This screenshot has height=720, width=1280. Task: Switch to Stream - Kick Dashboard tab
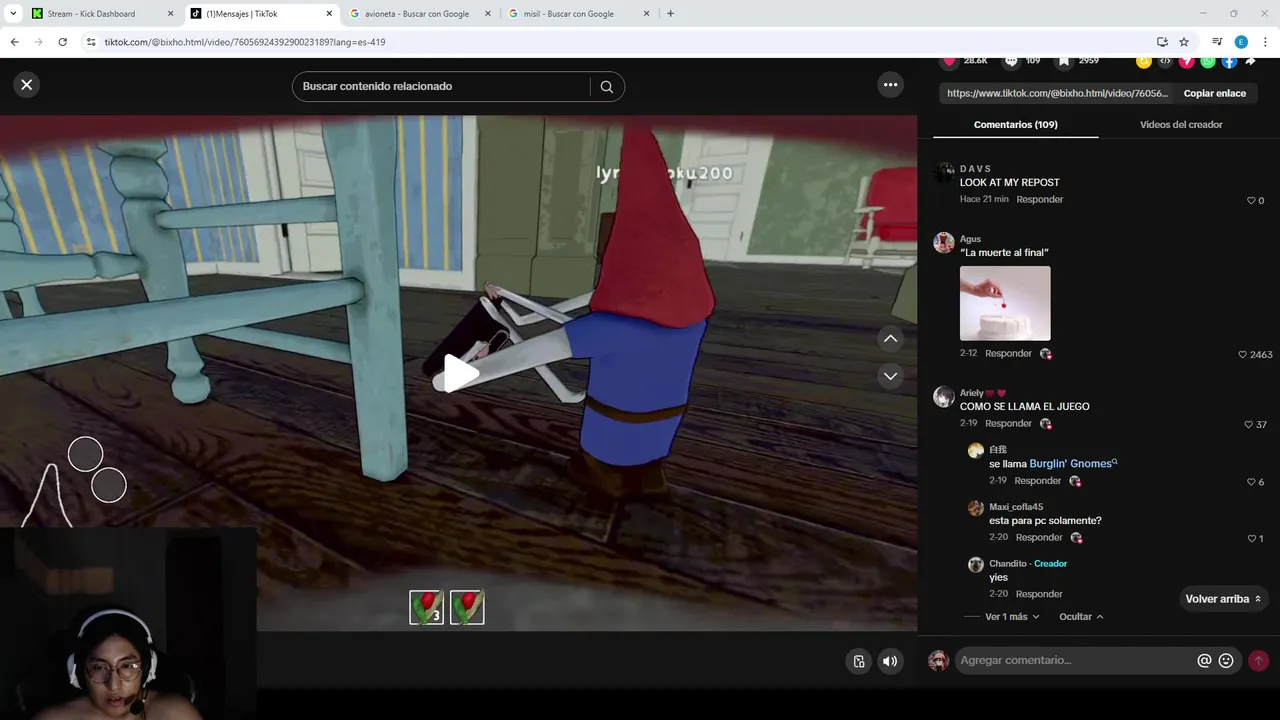click(x=92, y=14)
